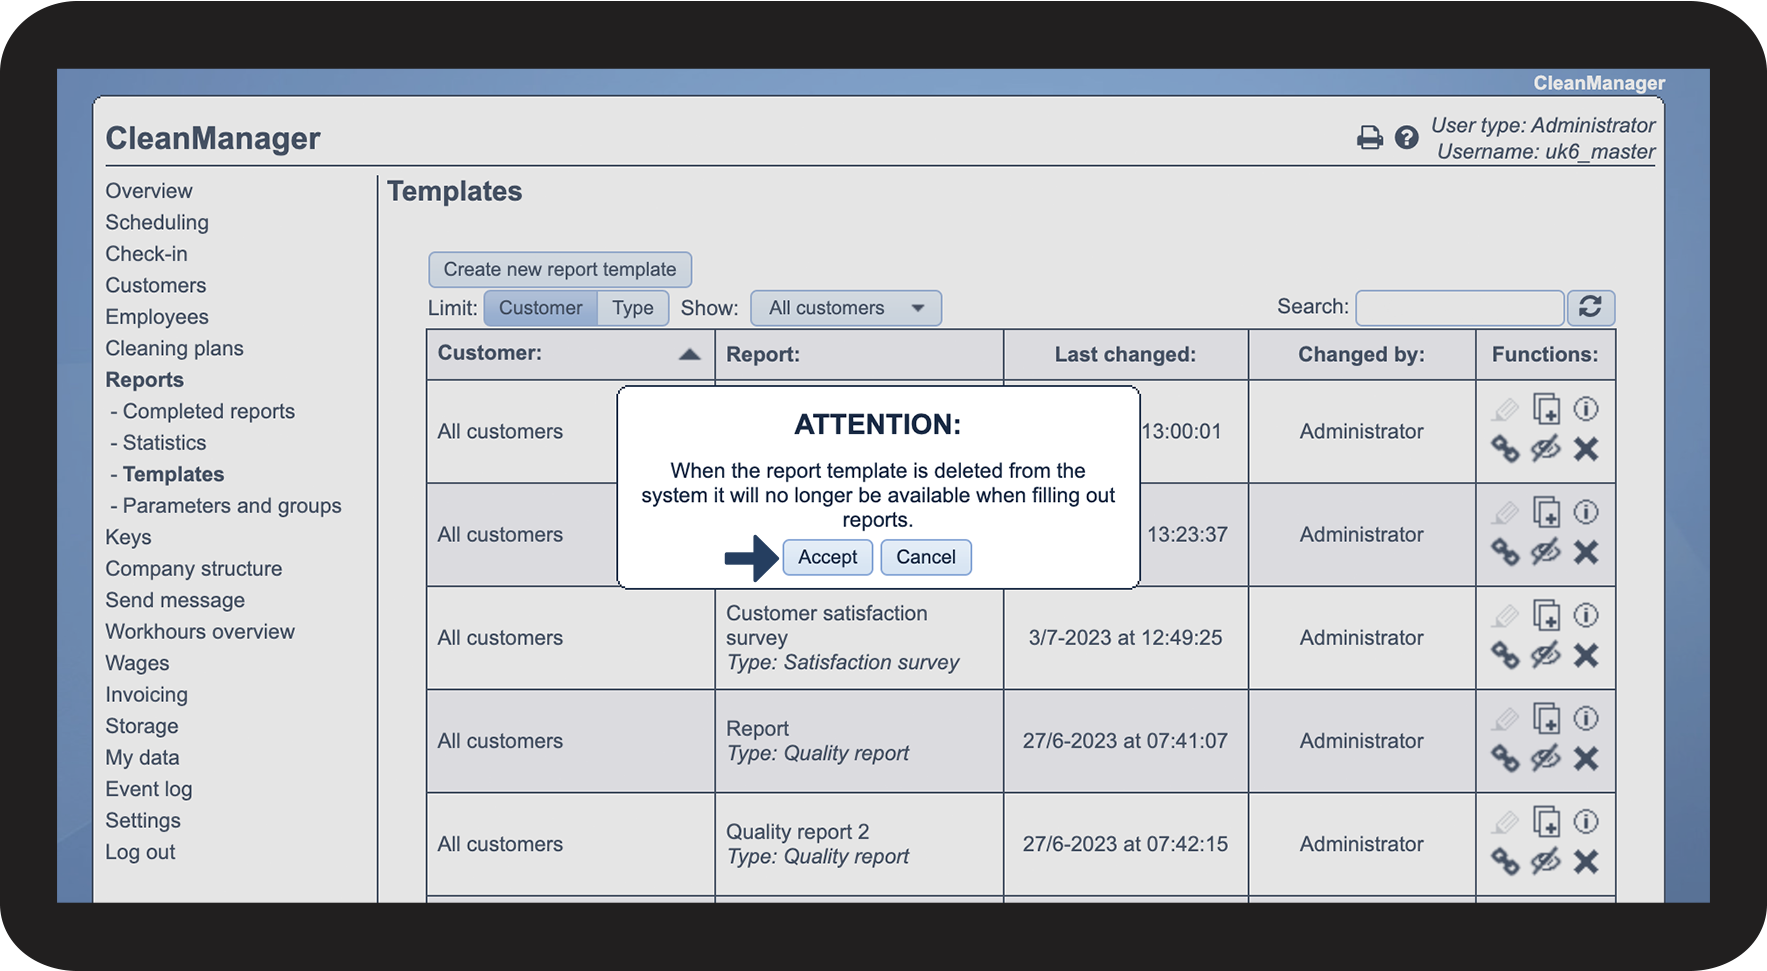The image size is (1767, 971).
Task: Show info for Quality report 2
Action: [1586, 821]
